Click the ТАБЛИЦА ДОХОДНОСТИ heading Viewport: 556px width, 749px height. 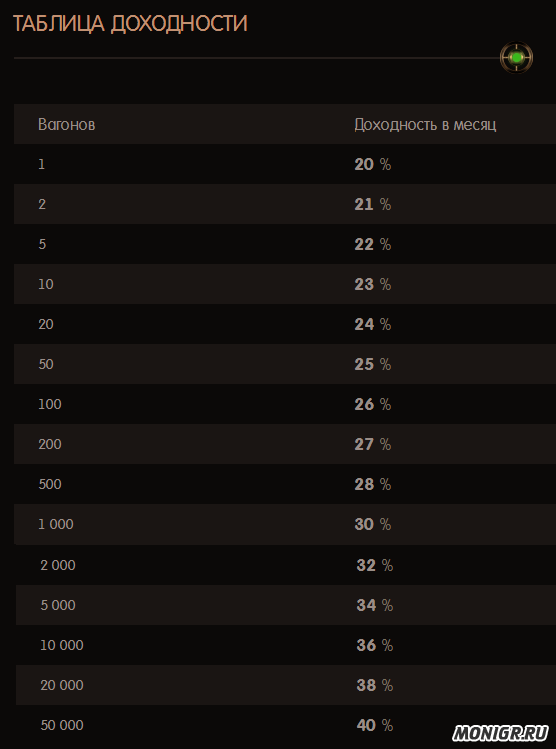coord(130,24)
